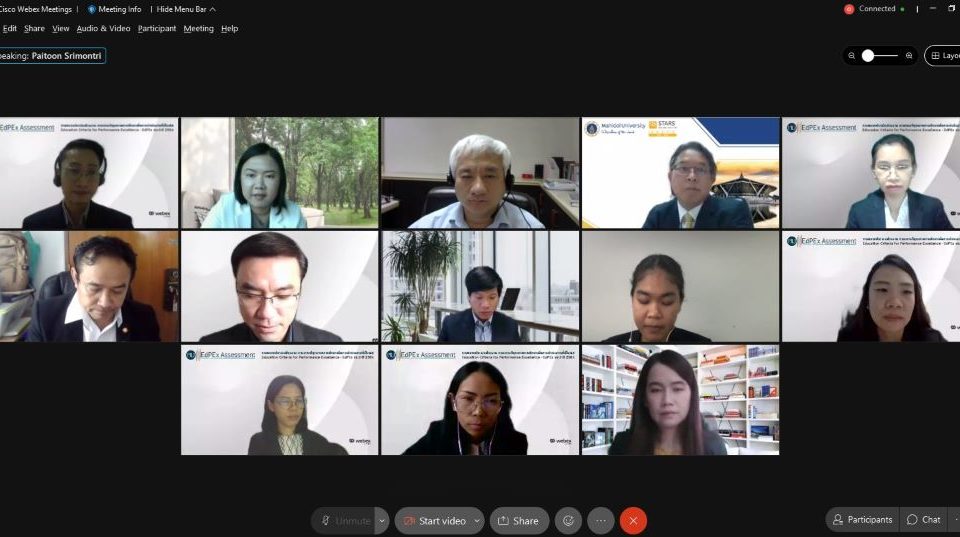Viewport: 960px width, 537px height.
Task: Open the Participant menu
Action: pos(157,28)
